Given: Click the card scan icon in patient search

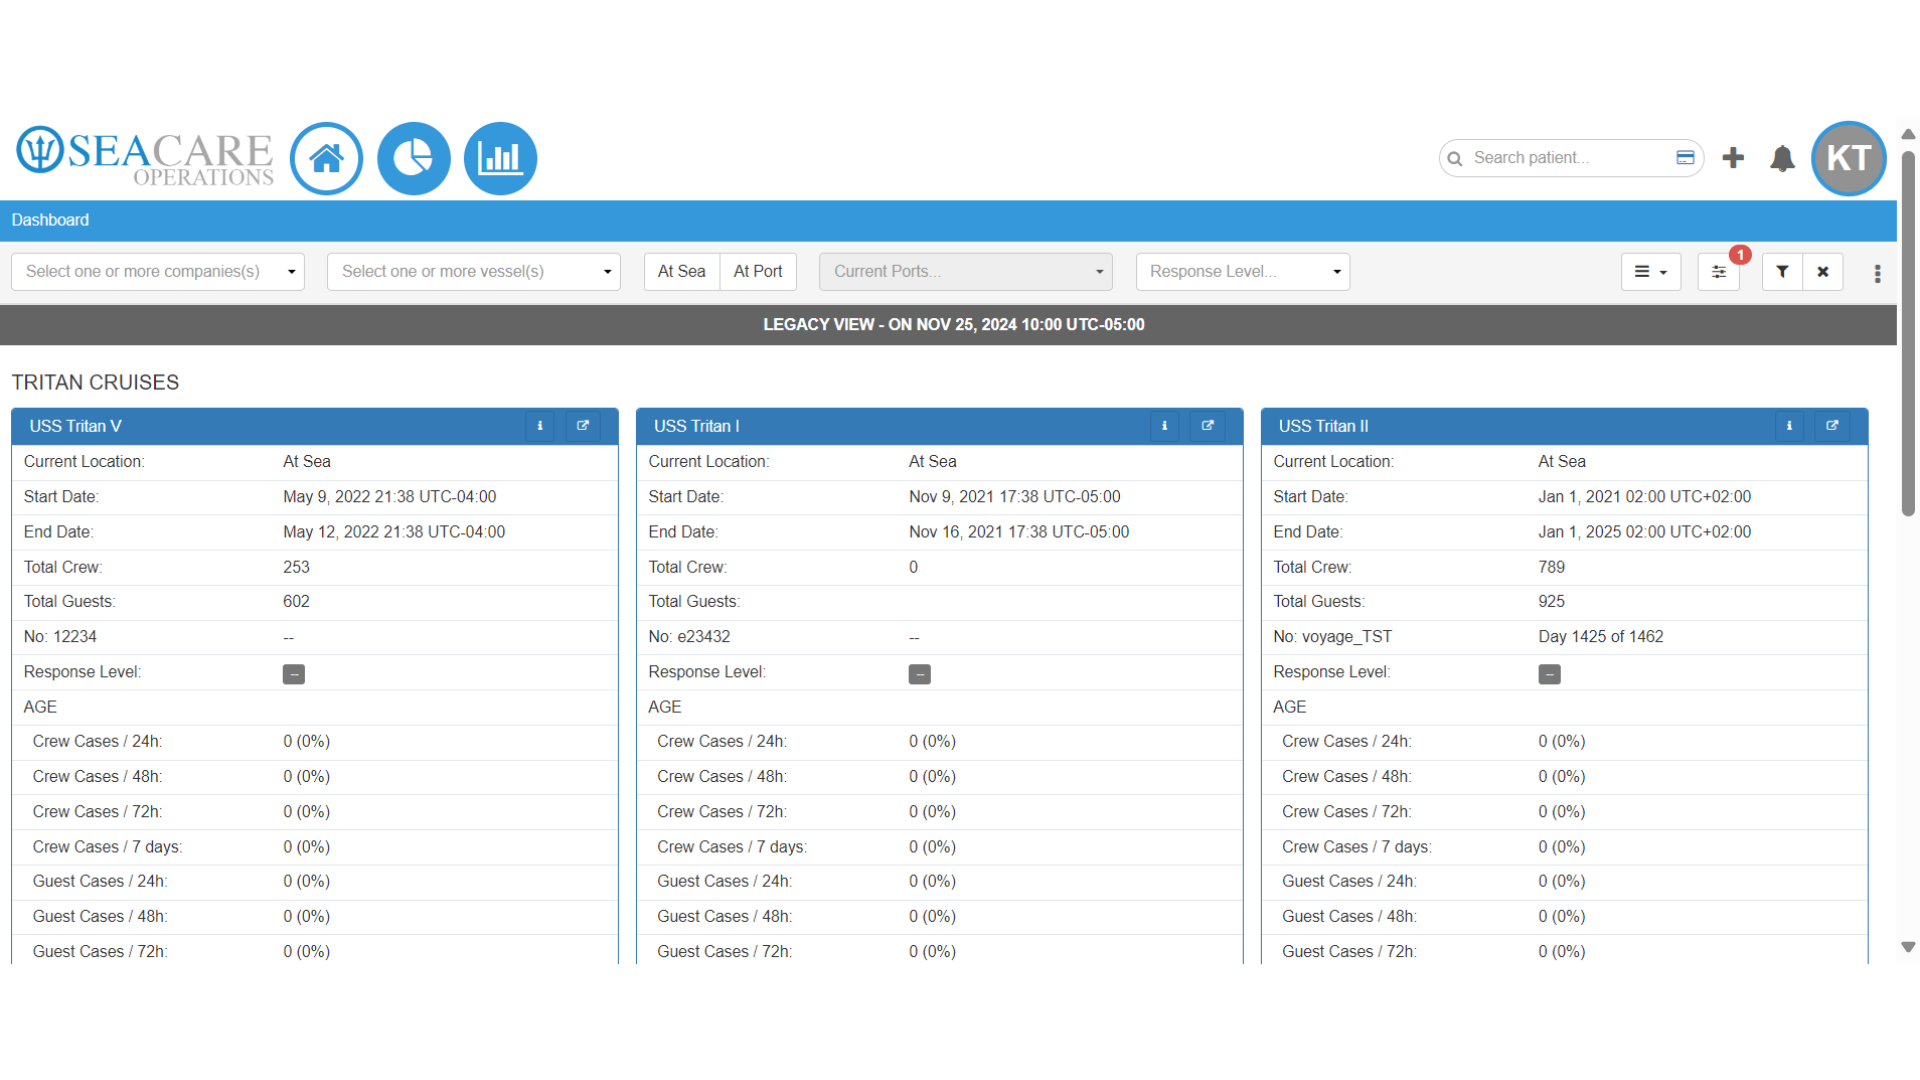Looking at the screenshot, I should [x=1685, y=158].
